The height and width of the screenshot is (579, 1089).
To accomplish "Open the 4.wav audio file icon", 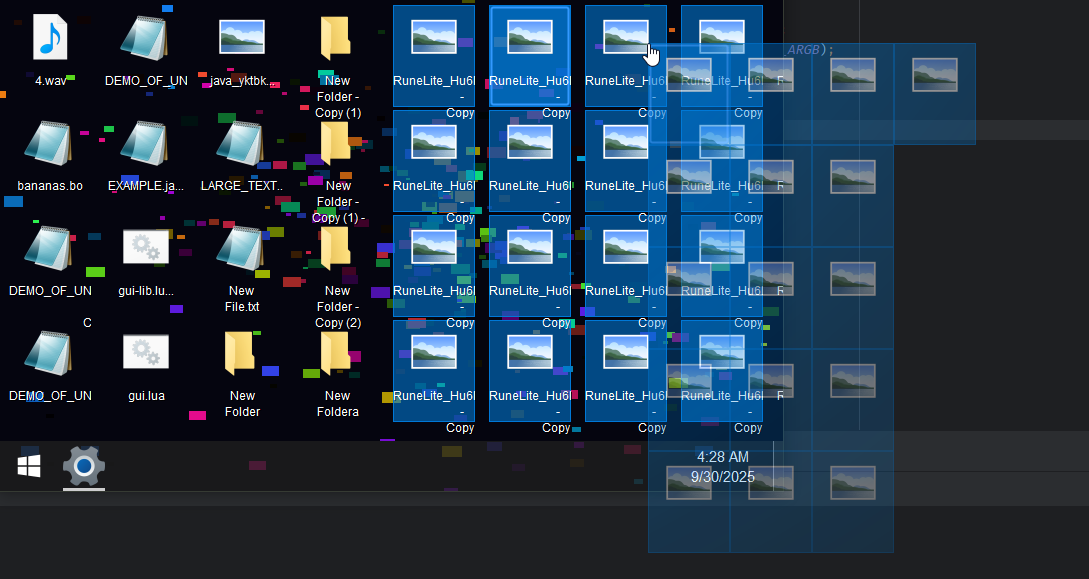I will click(50, 38).
